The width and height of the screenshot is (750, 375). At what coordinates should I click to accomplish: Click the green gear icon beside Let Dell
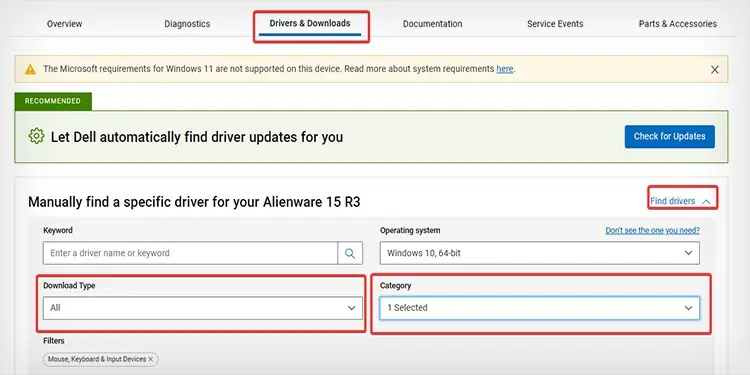pyautogui.click(x=36, y=136)
